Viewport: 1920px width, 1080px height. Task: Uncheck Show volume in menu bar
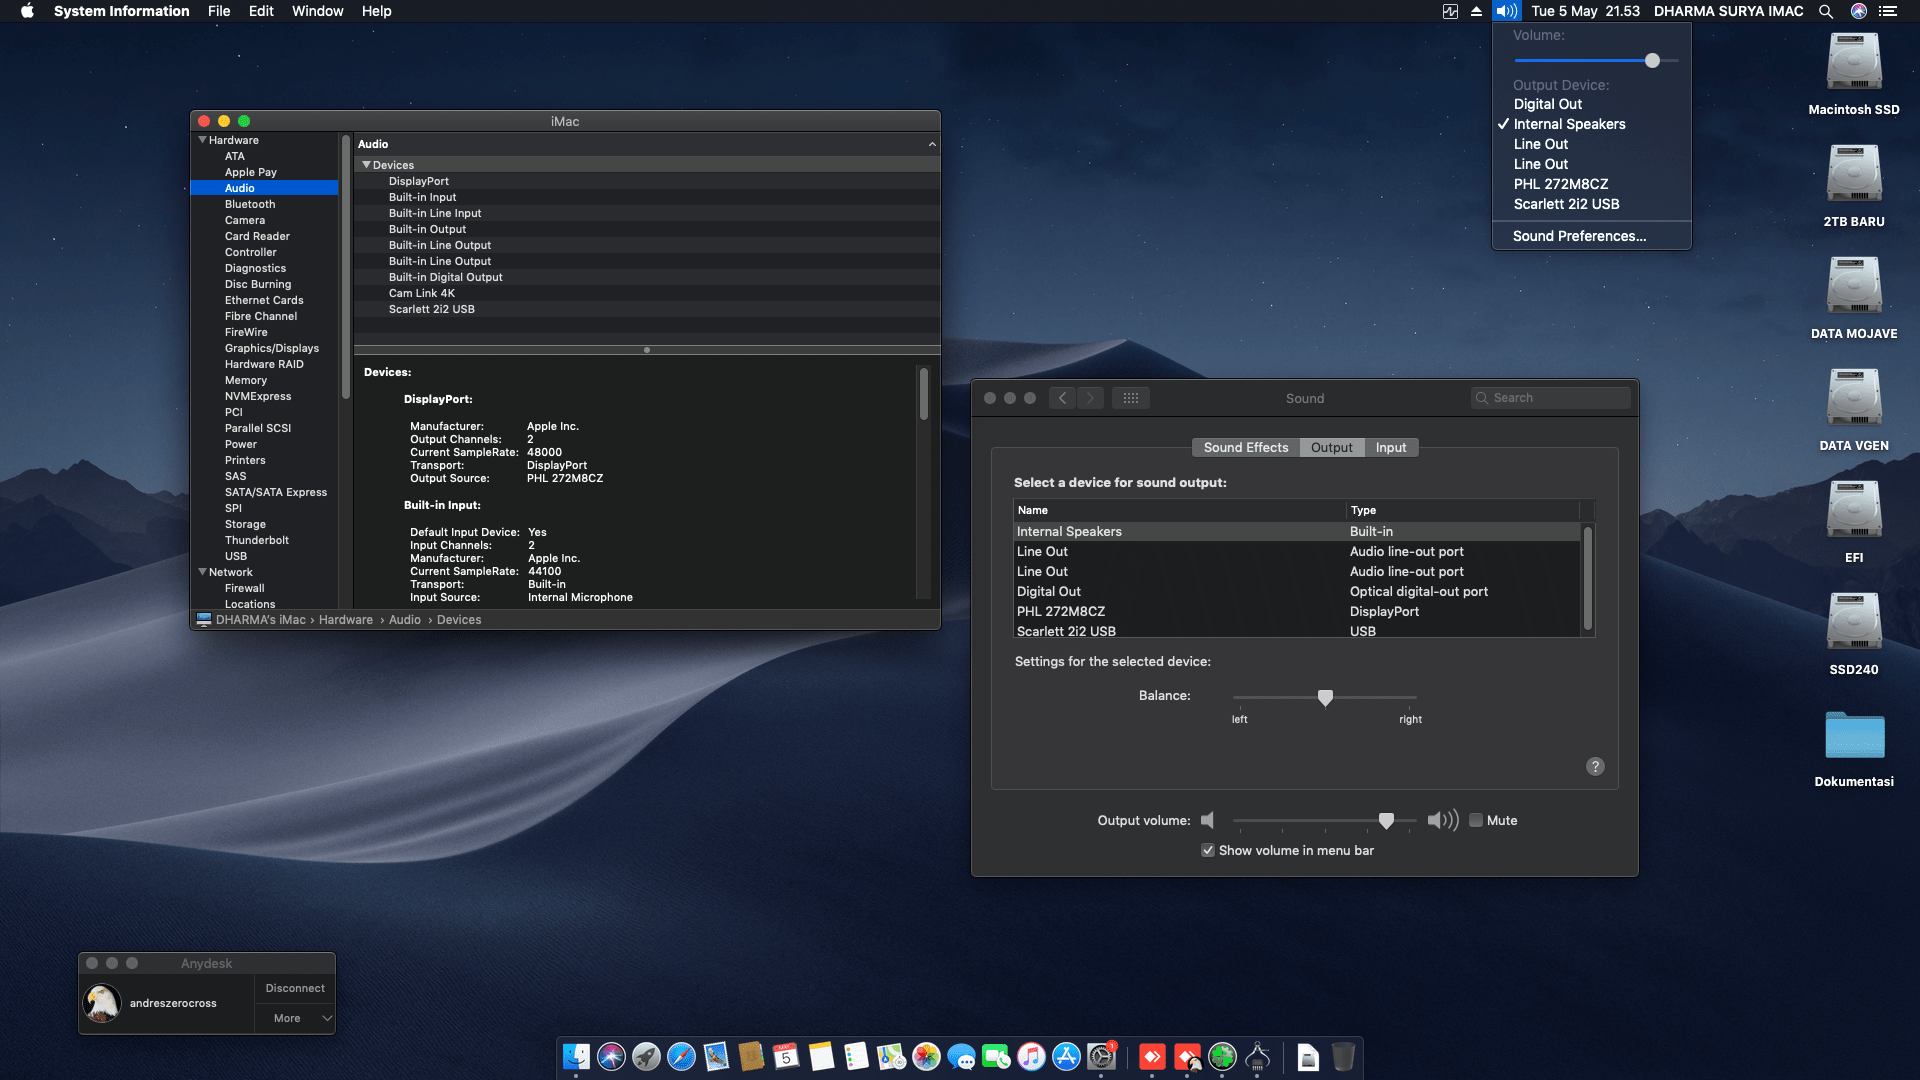1208,850
